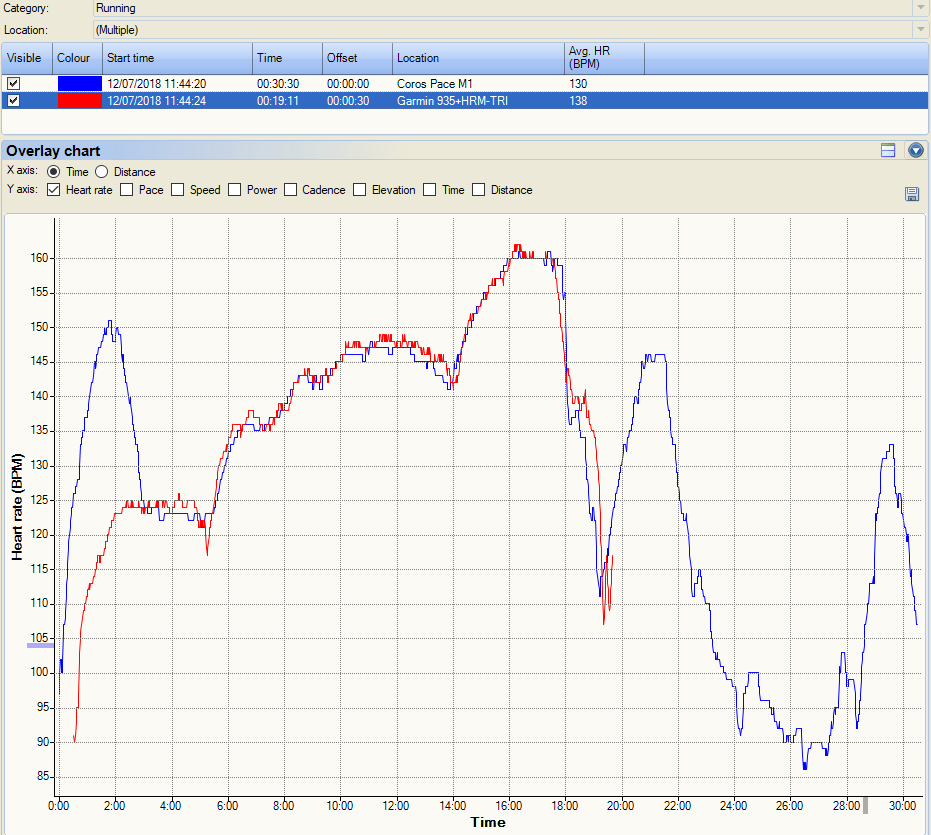Uncheck visibility for Coros Pace M1 row
The width and height of the screenshot is (931, 835).
pyautogui.click(x=13, y=84)
